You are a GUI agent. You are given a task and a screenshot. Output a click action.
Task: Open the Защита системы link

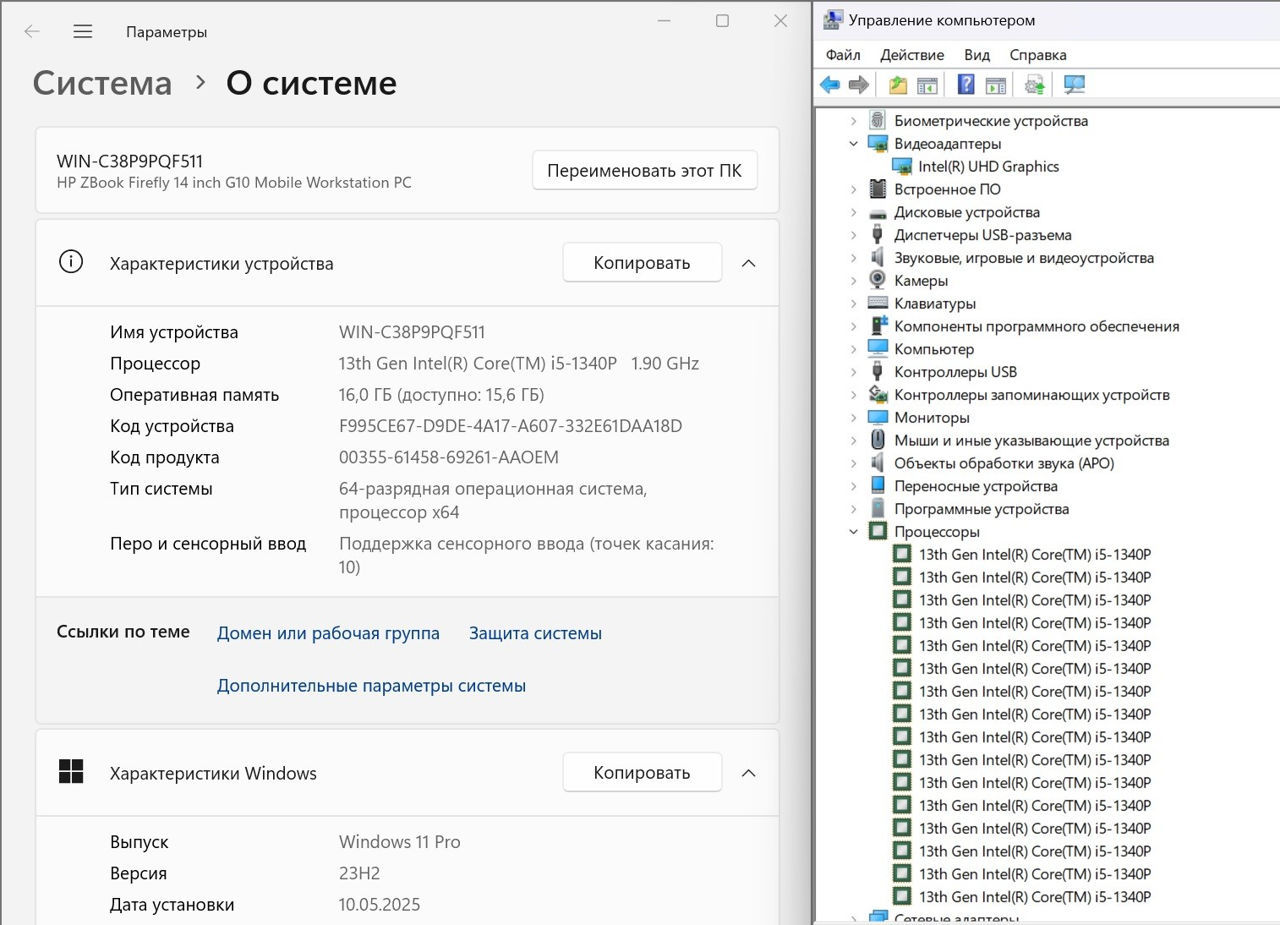tap(535, 633)
